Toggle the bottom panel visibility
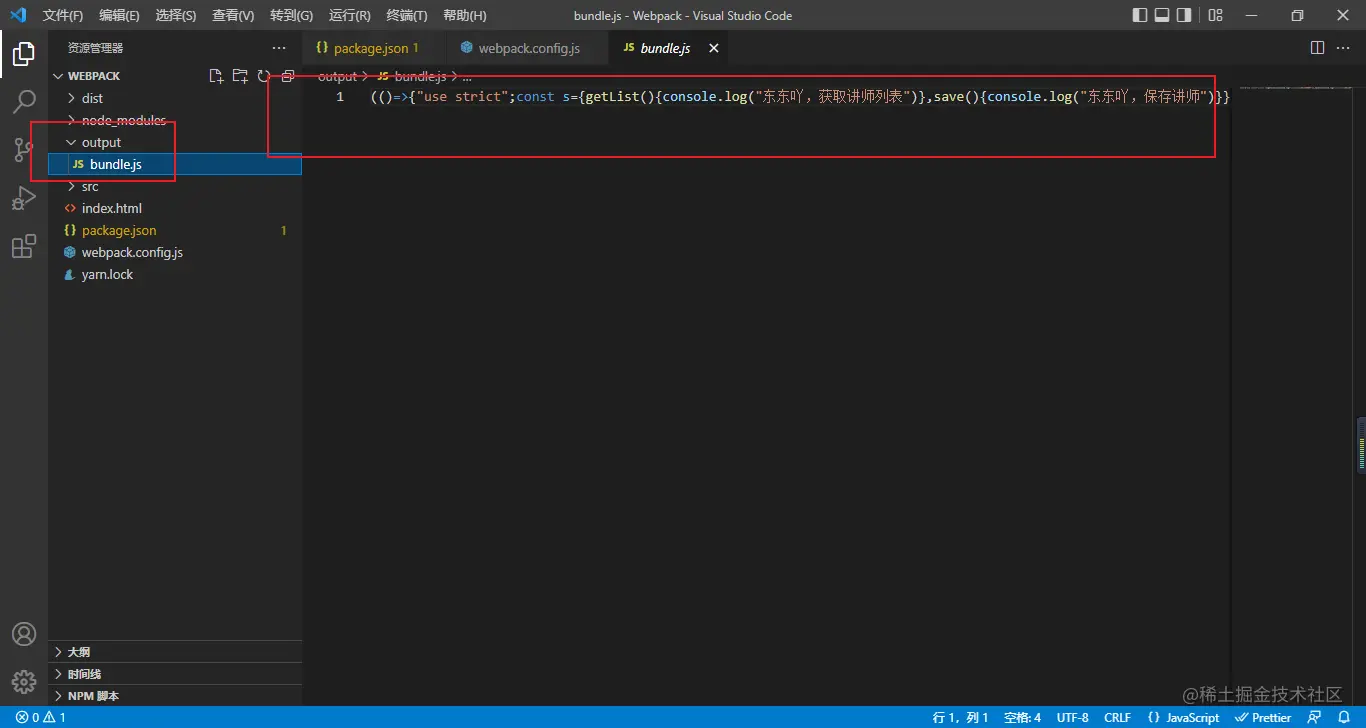Image resolution: width=1366 pixels, height=728 pixels. click(1162, 15)
